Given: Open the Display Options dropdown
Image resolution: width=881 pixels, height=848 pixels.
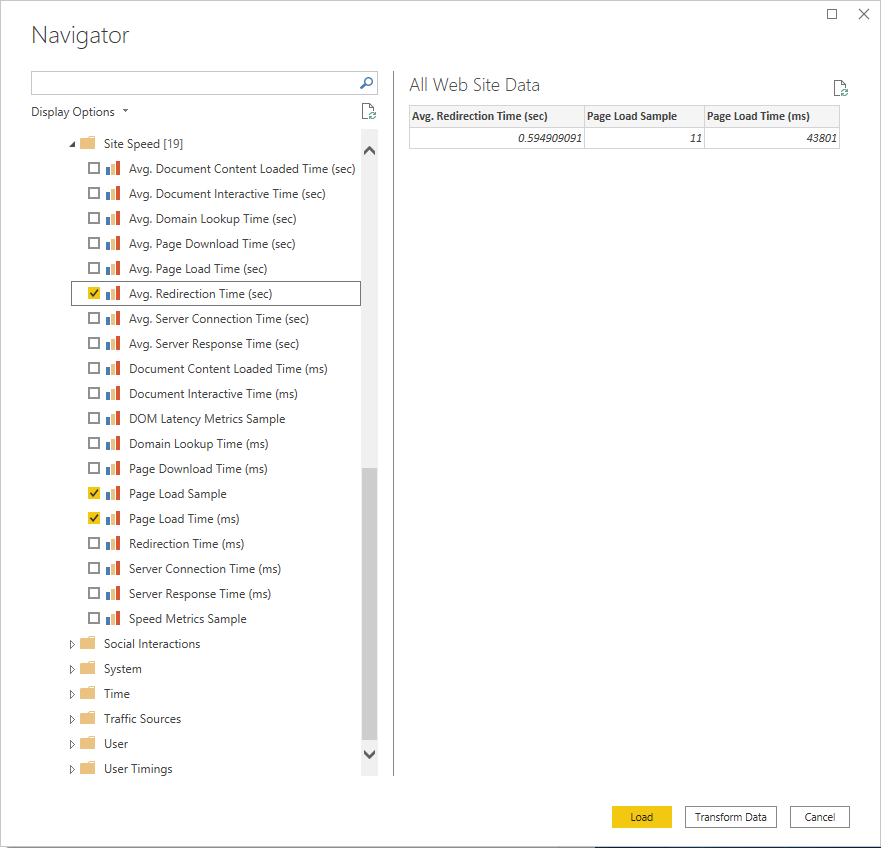Looking at the screenshot, I should (x=79, y=112).
